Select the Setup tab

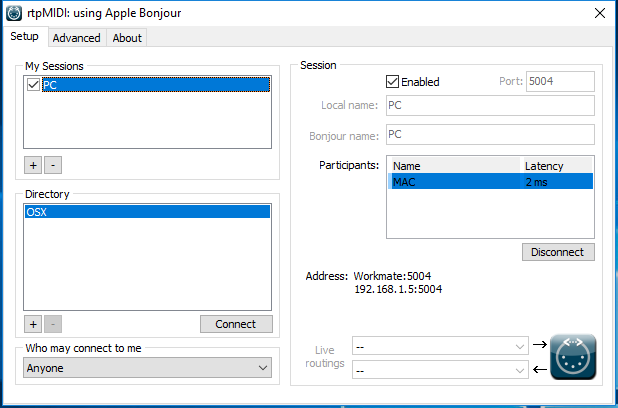pos(24,37)
